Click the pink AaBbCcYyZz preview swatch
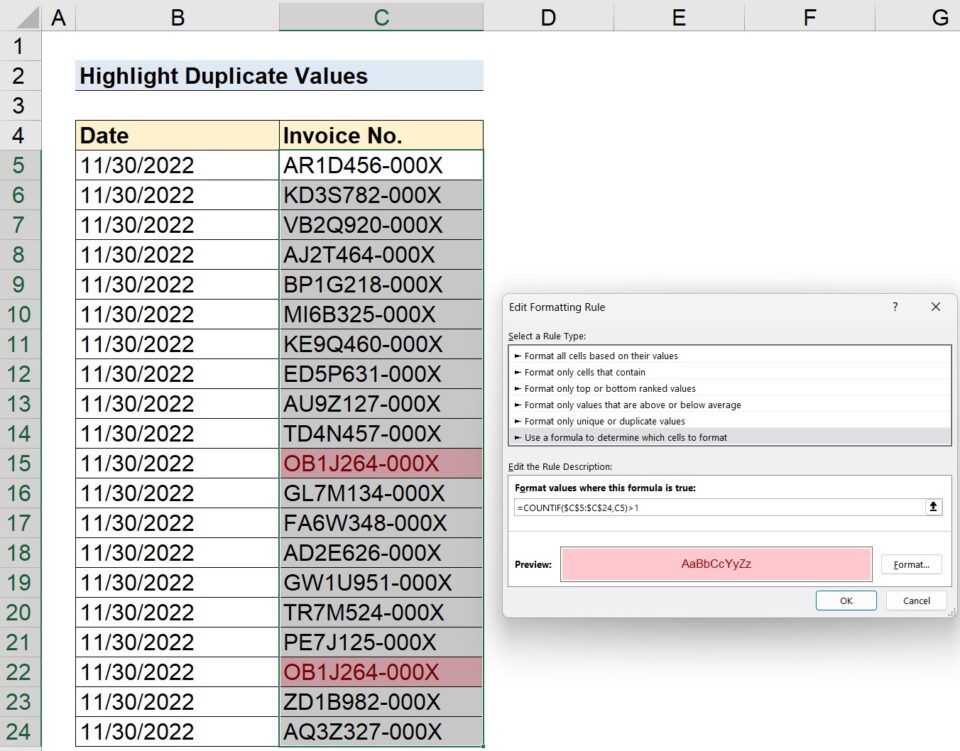This screenshot has width=960, height=751. click(x=714, y=563)
